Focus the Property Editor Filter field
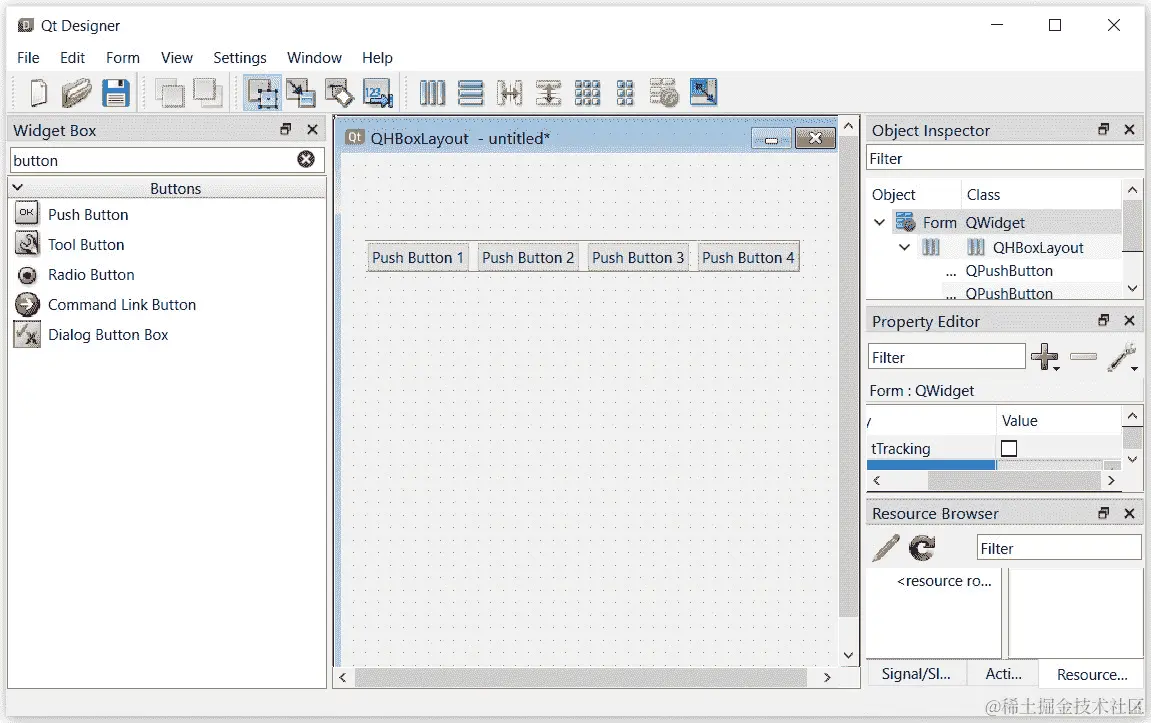Viewport: 1151px width, 723px height. pyautogui.click(x=946, y=357)
